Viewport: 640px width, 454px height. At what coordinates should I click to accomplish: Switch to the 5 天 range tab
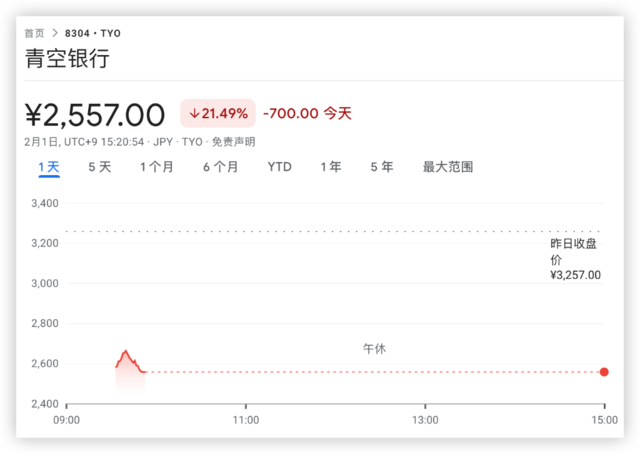(100, 167)
